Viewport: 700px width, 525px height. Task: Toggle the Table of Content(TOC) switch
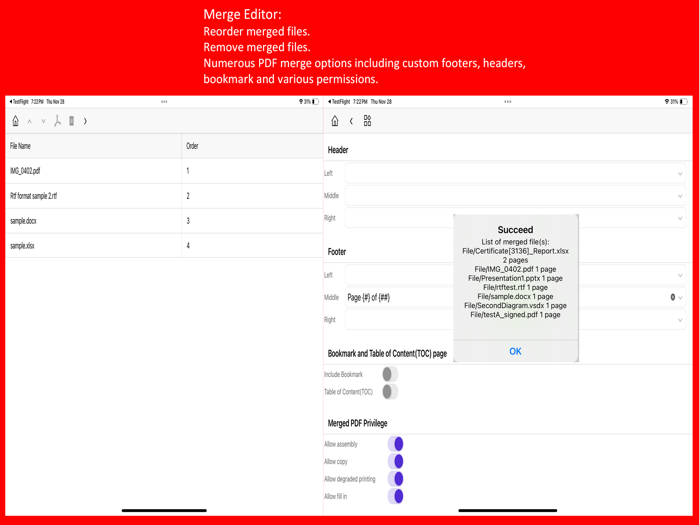(390, 392)
